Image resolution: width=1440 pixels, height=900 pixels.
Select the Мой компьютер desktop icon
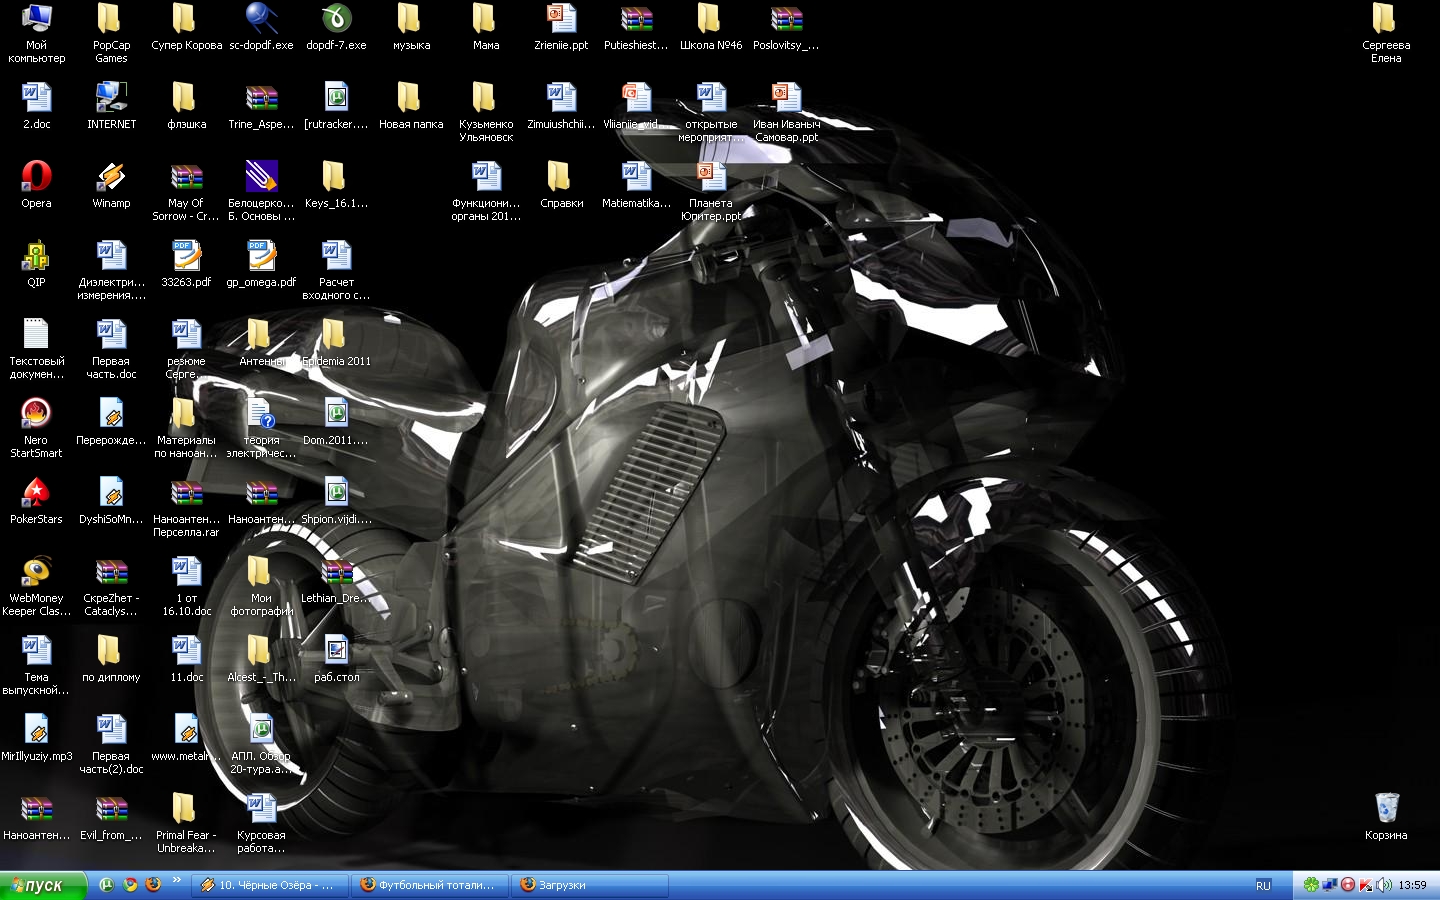[36, 19]
